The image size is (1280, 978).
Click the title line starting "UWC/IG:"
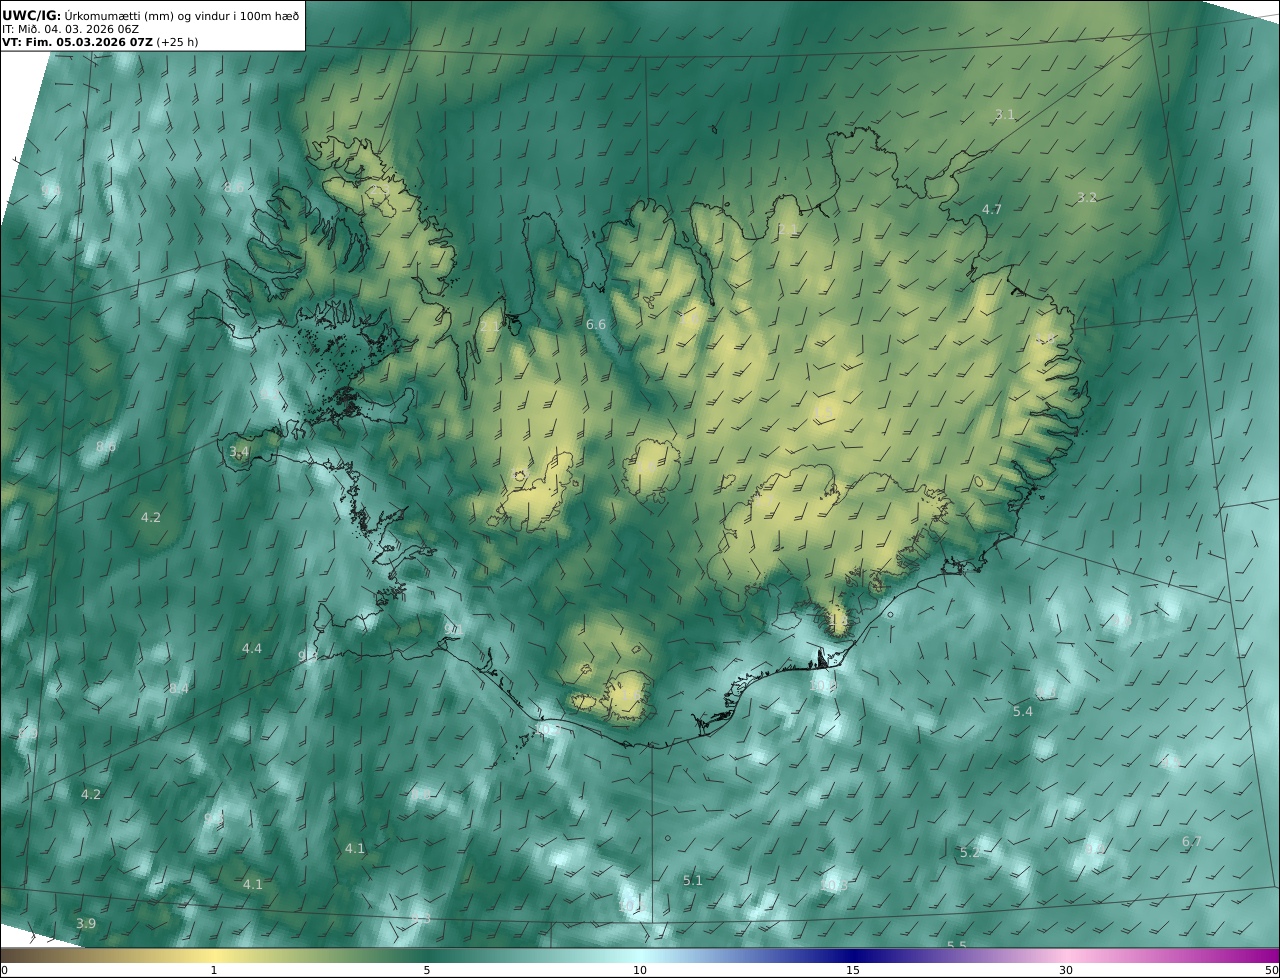(x=151, y=15)
